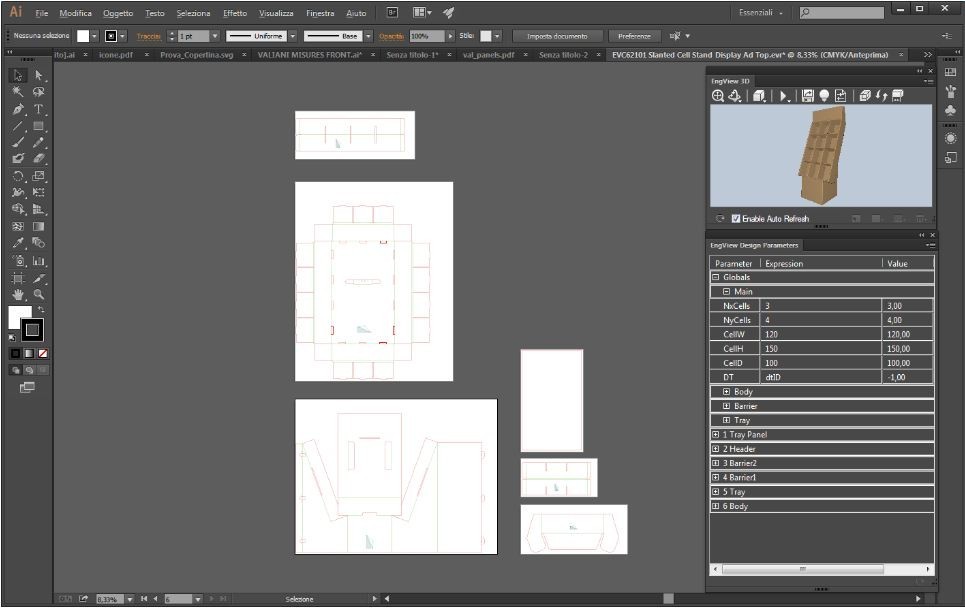965x608 pixels.
Task: Pick the Hand tool
Action: point(18,295)
